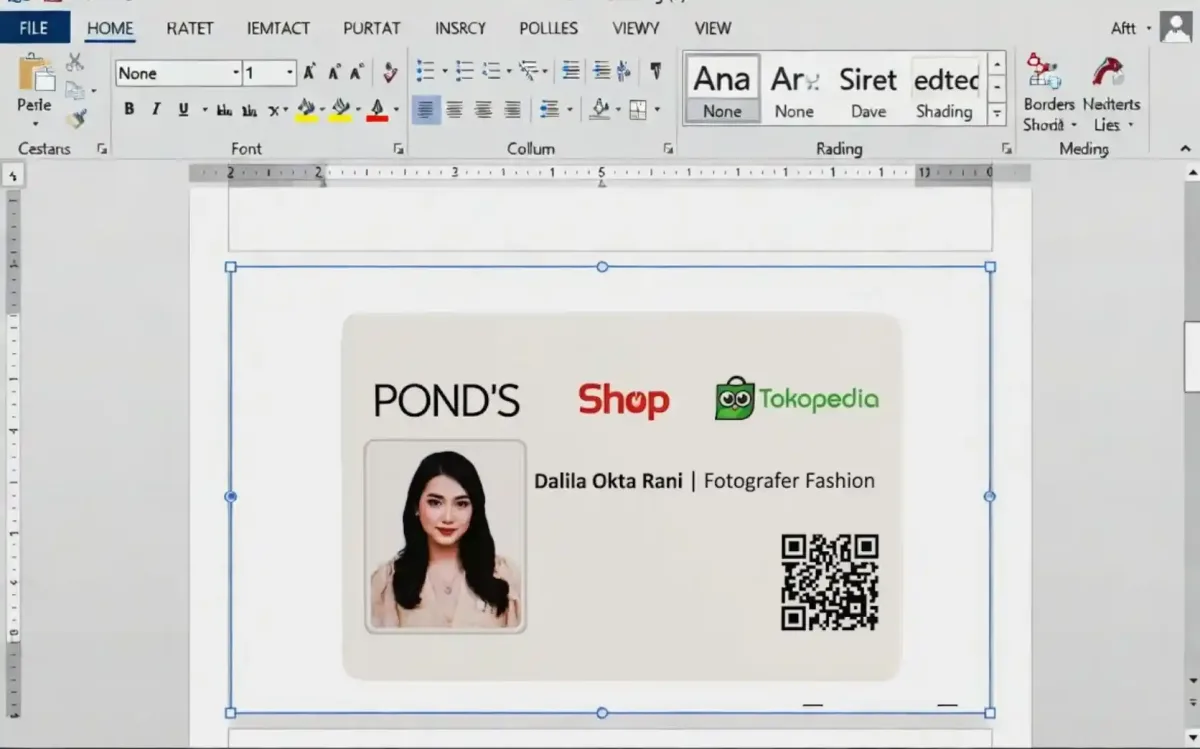This screenshot has height=749, width=1200.
Task: Click the Justify alignment icon
Action: pos(513,110)
